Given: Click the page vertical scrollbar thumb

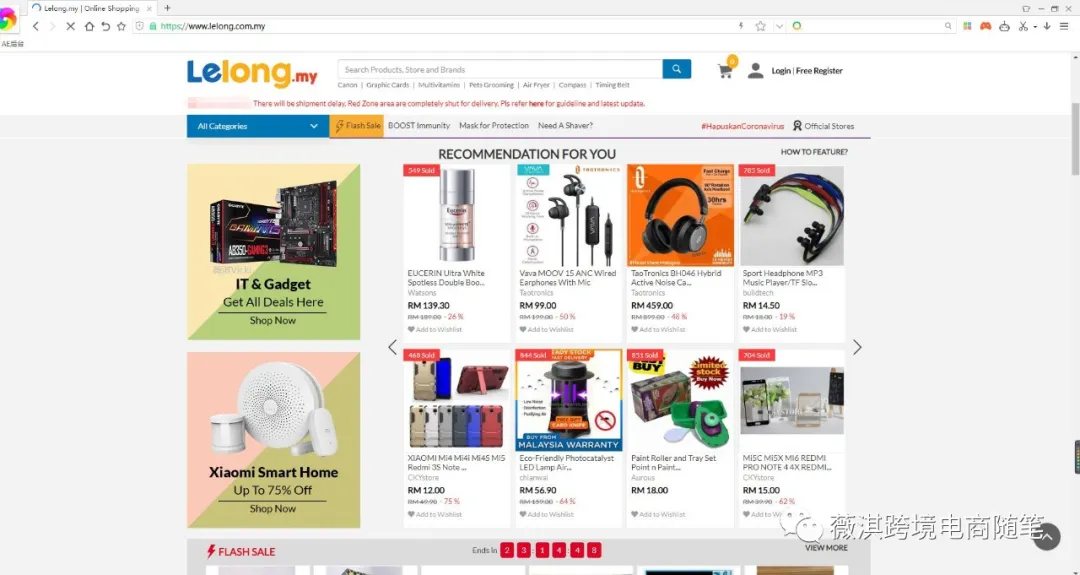Looking at the screenshot, I should (1075, 139).
